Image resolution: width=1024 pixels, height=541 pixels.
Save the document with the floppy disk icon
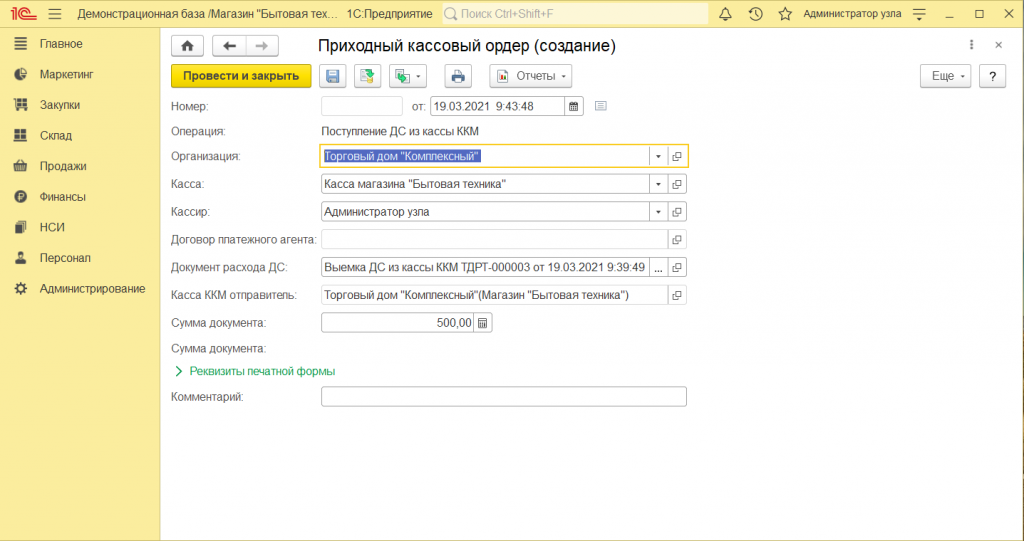329,76
